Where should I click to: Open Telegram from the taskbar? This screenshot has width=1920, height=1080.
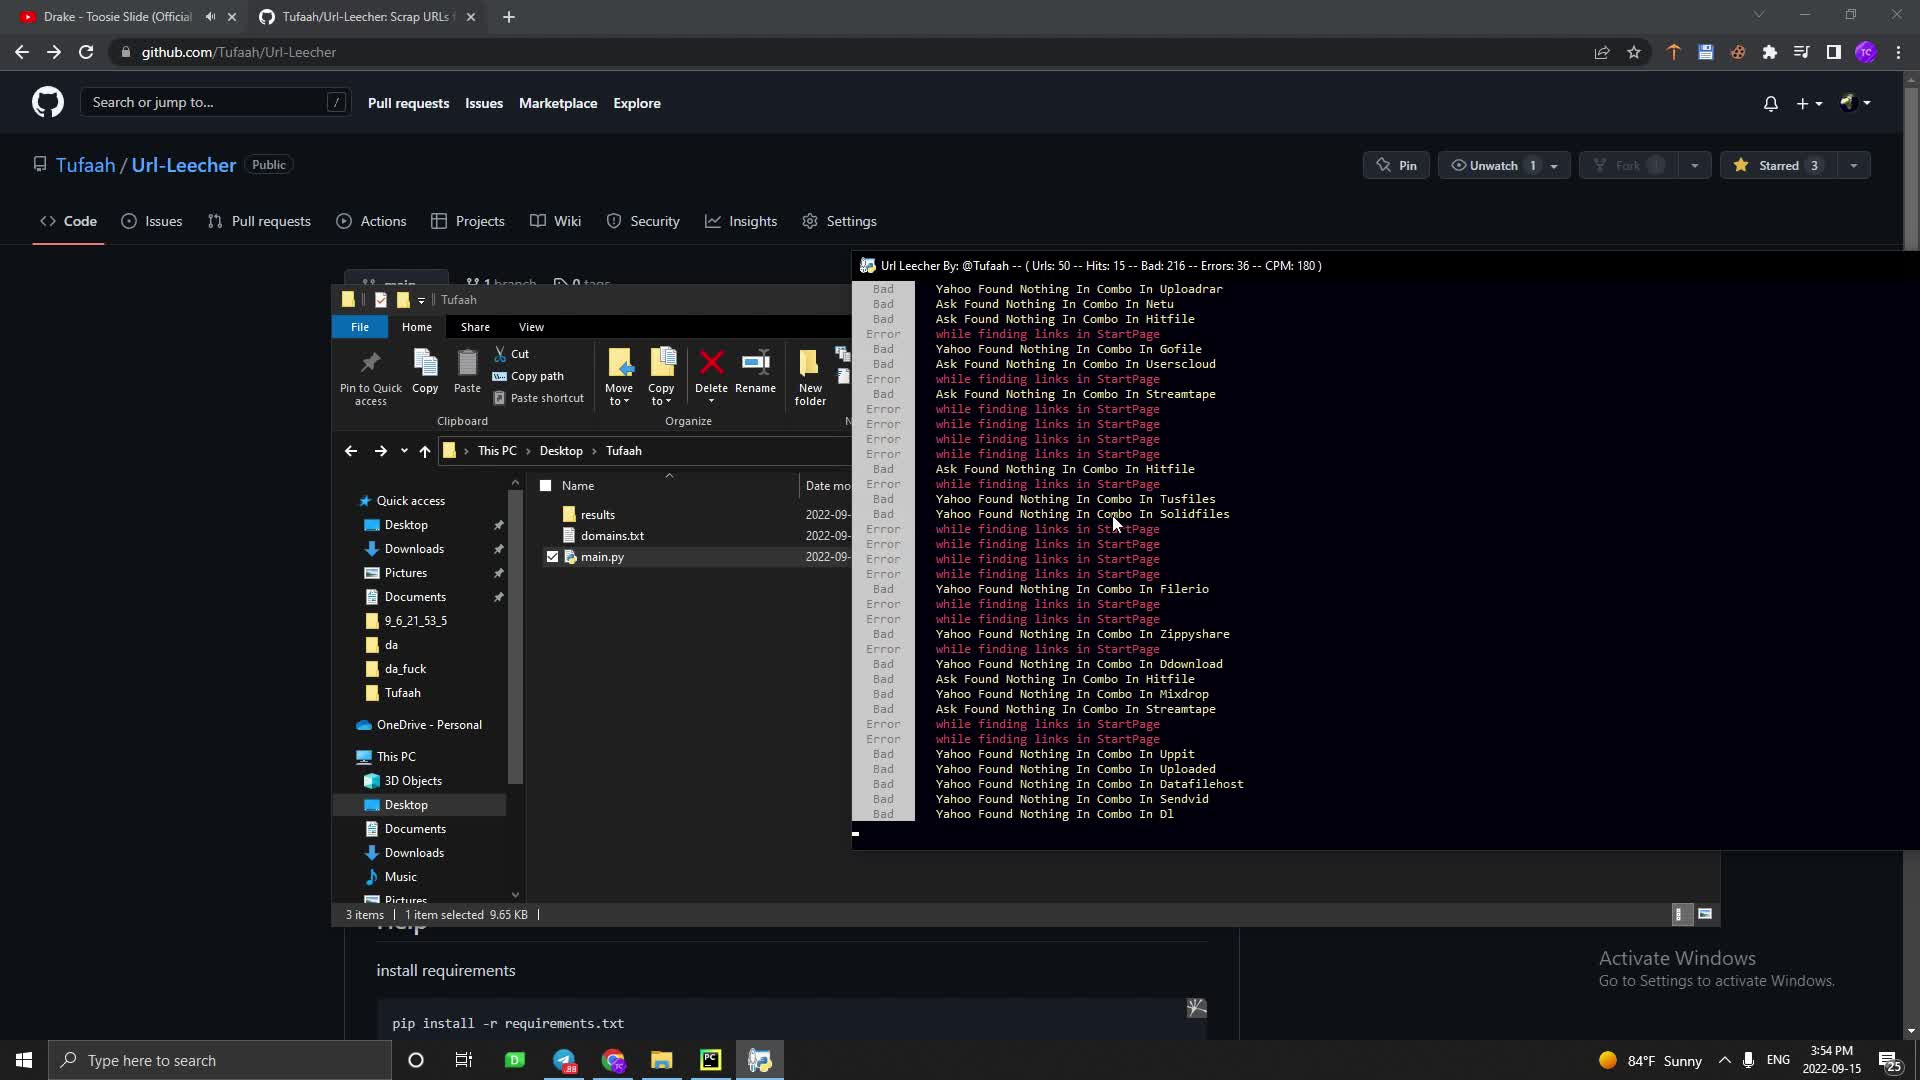coord(564,1060)
